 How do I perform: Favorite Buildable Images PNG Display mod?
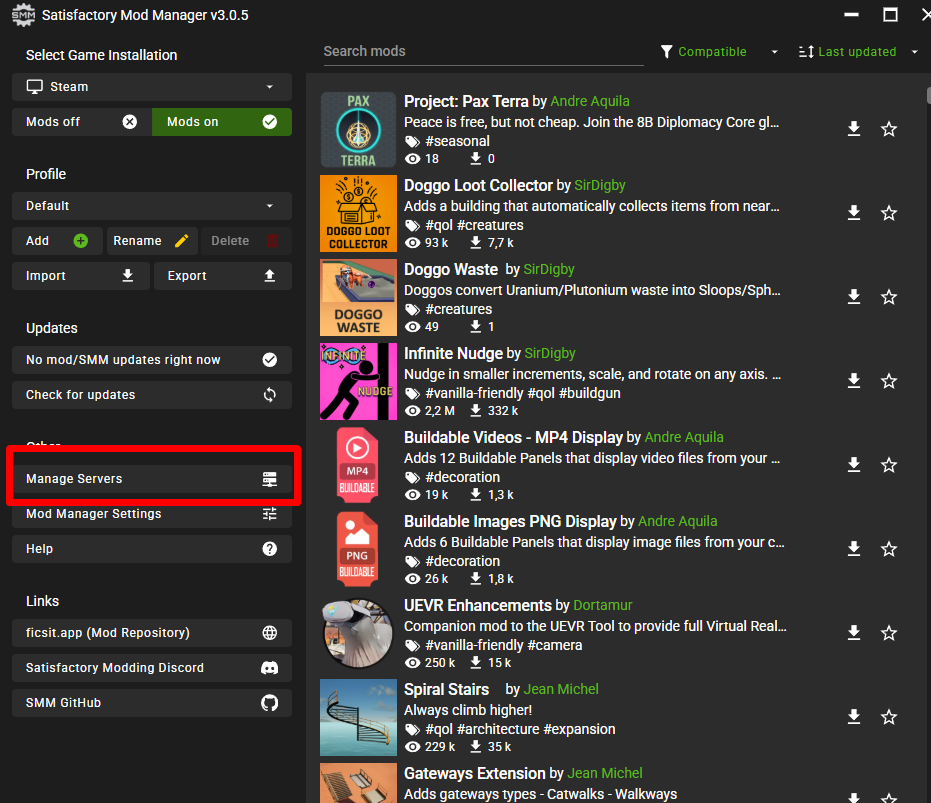pyautogui.click(x=888, y=549)
